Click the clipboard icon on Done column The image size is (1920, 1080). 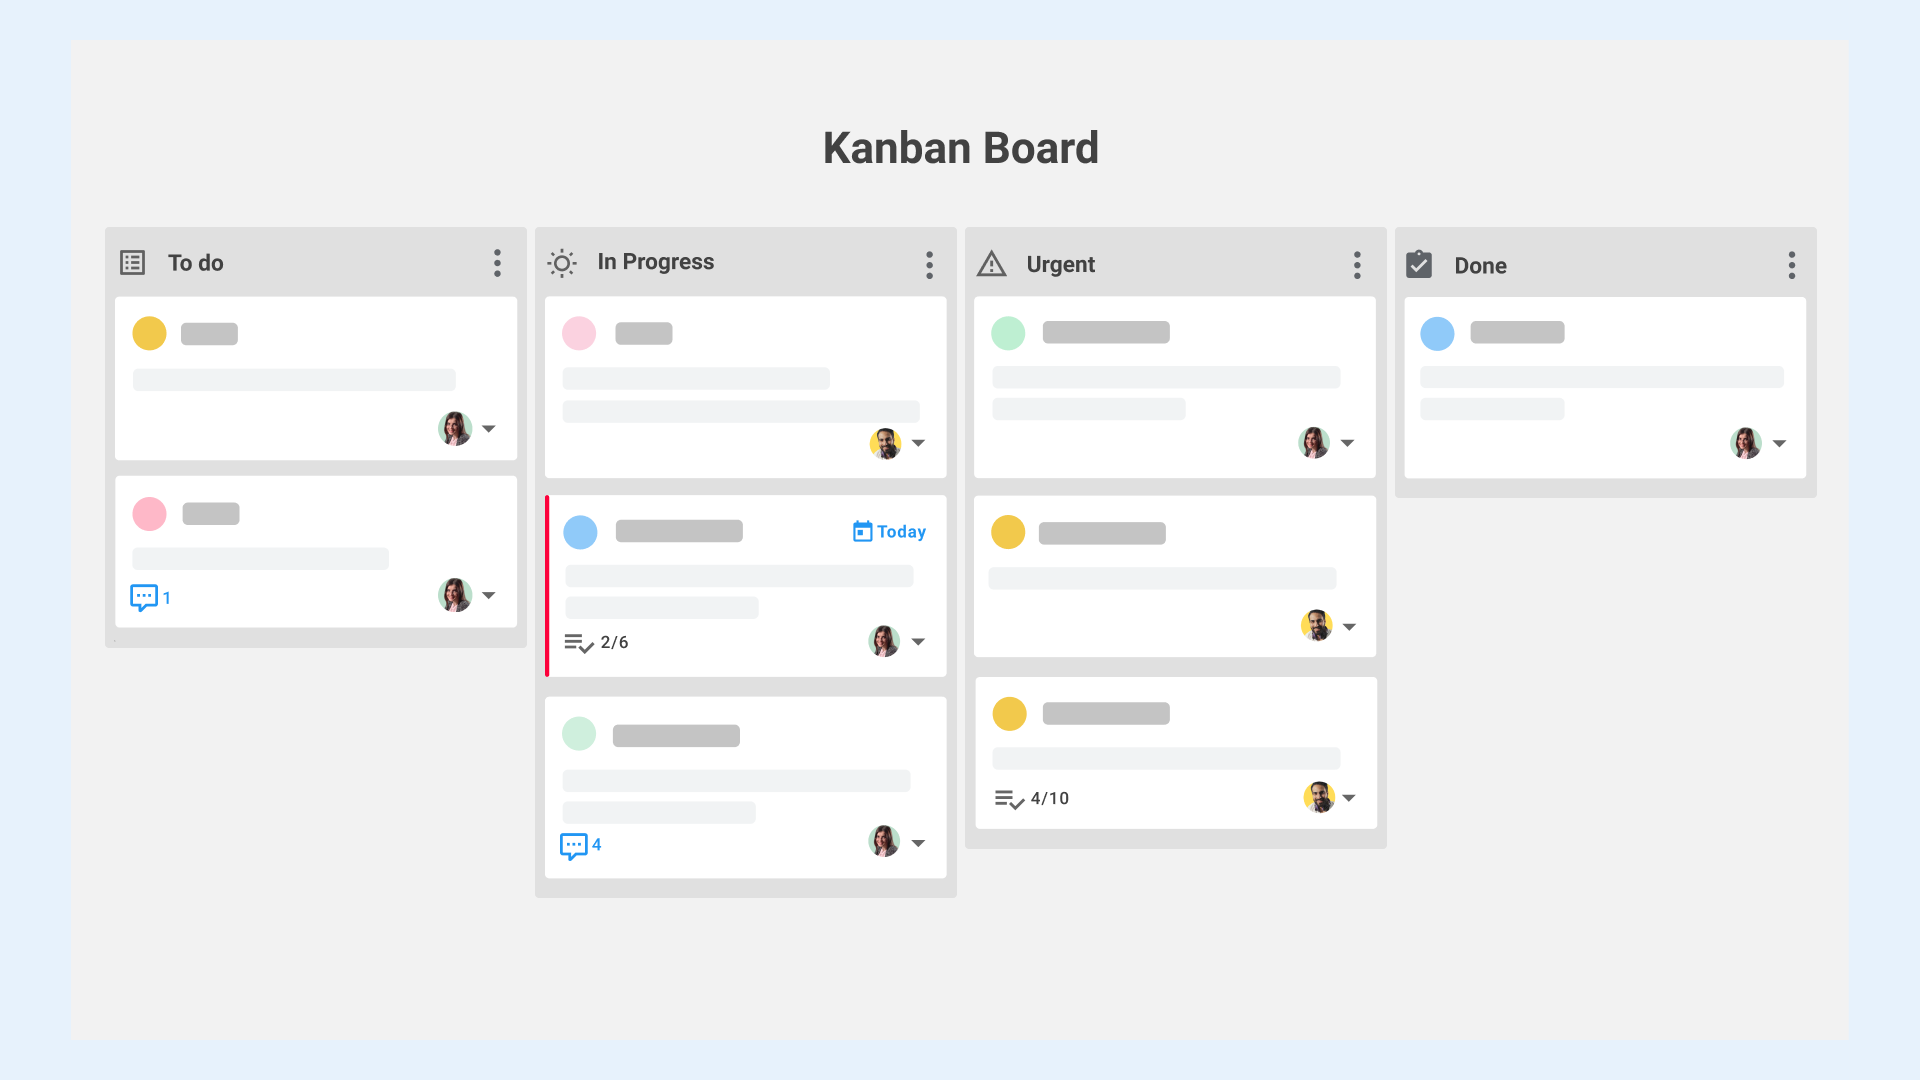tap(1419, 264)
